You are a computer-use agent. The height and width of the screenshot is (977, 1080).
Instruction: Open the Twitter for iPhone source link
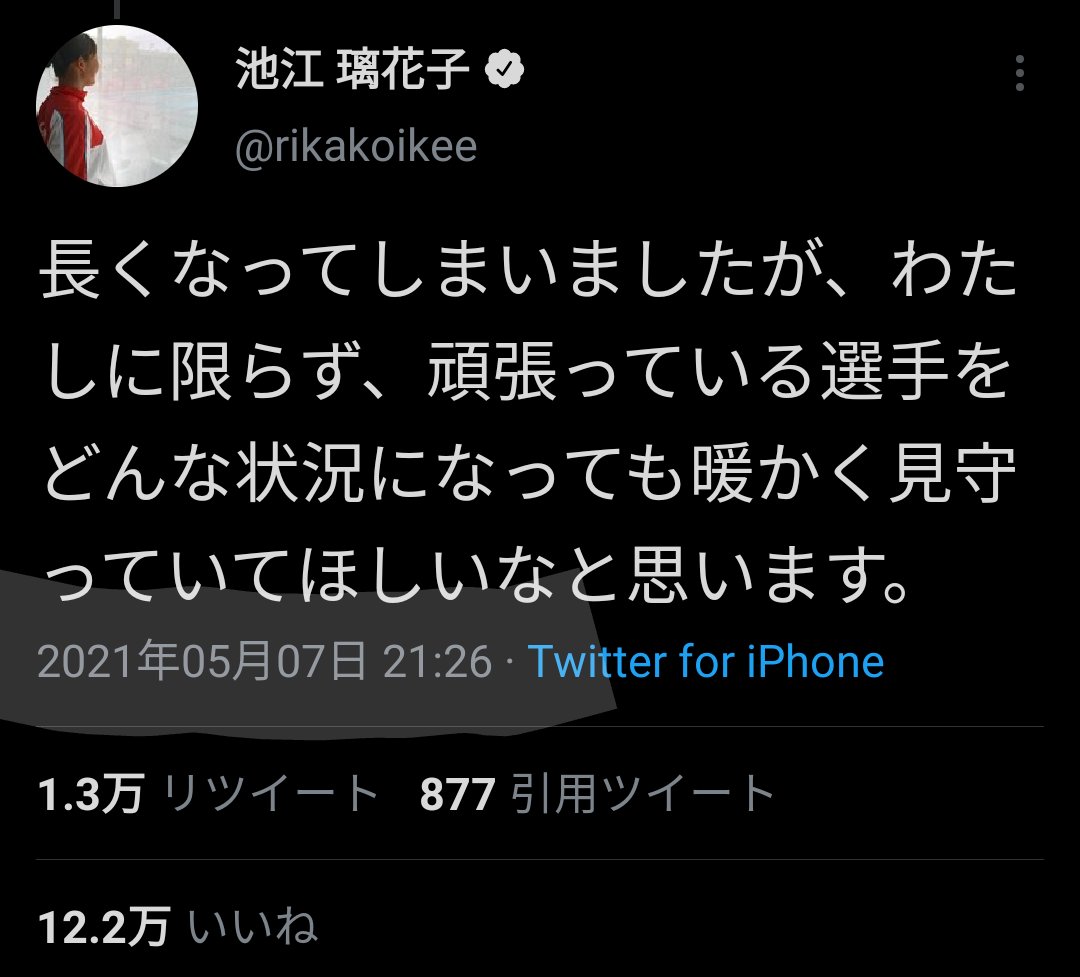706,661
